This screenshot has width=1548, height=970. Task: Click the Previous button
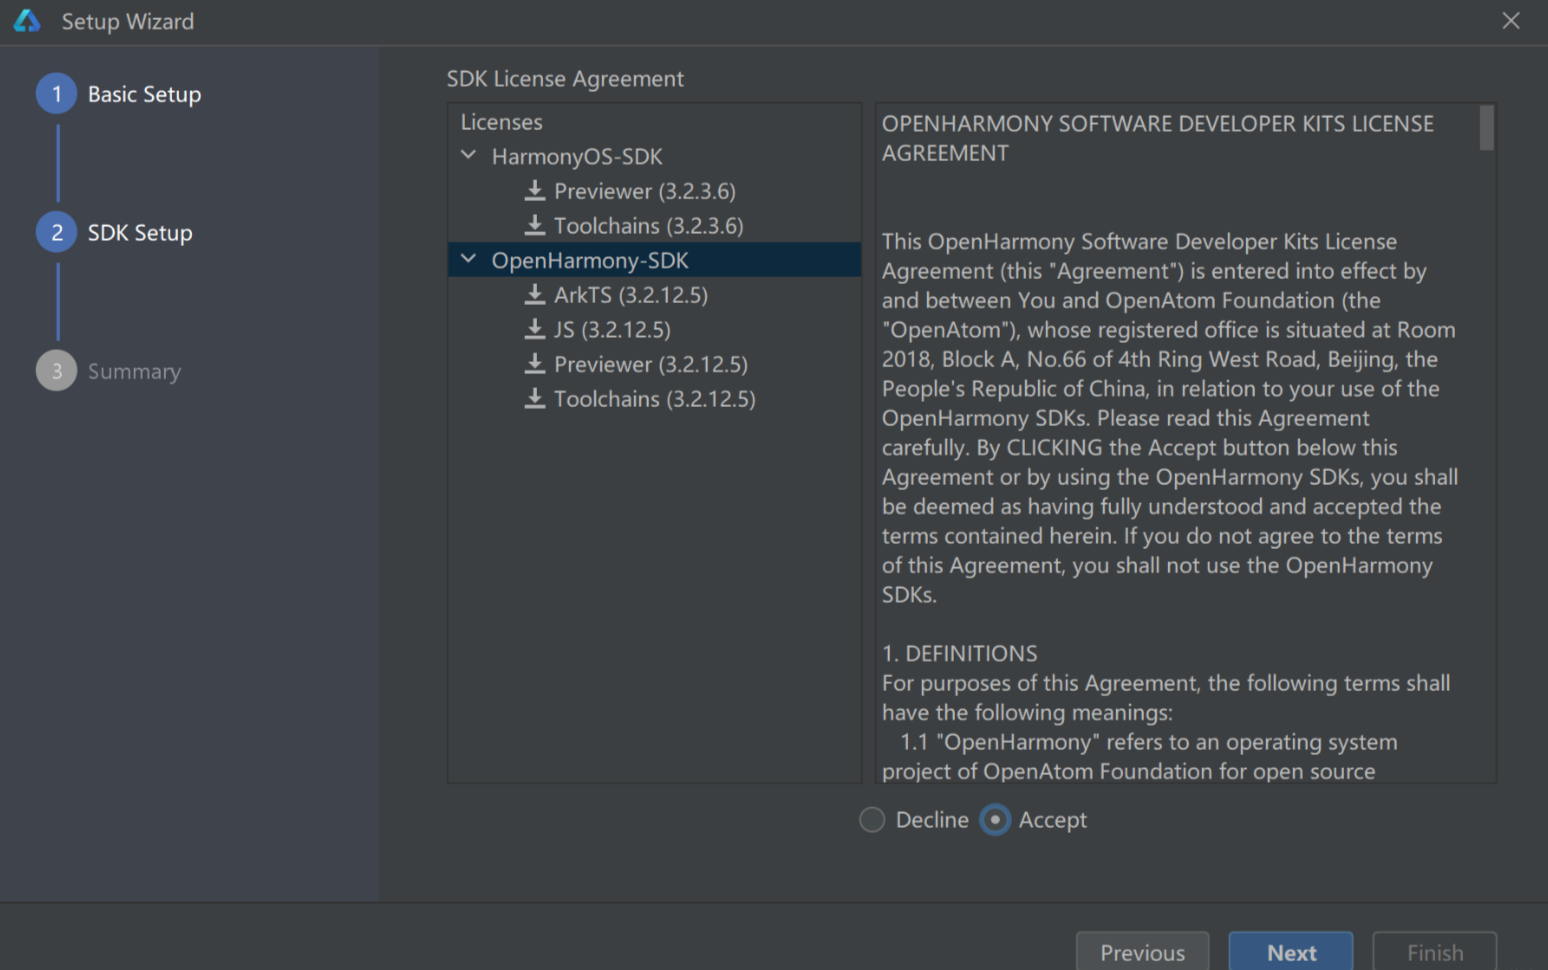pyautogui.click(x=1142, y=952)
